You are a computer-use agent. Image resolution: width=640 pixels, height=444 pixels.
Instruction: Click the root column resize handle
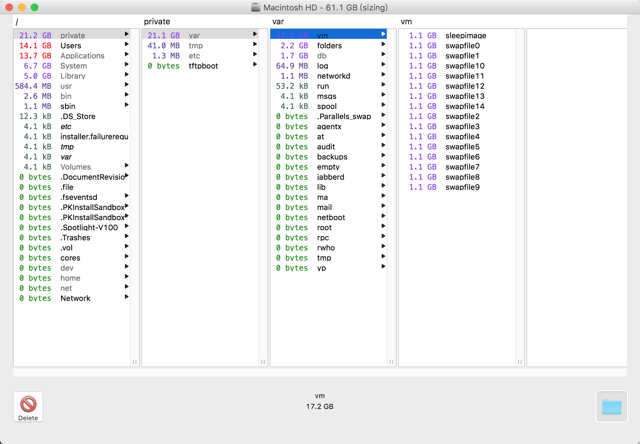(135, 362)
